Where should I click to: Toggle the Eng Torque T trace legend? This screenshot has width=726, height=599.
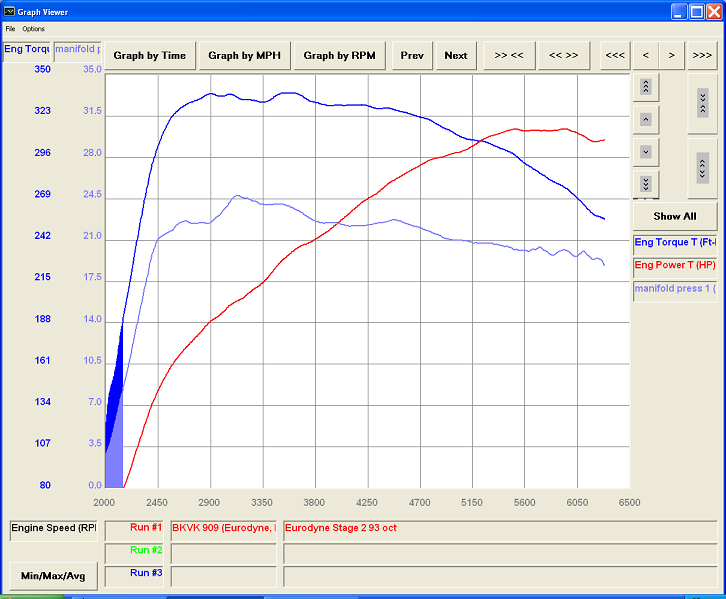674,243
